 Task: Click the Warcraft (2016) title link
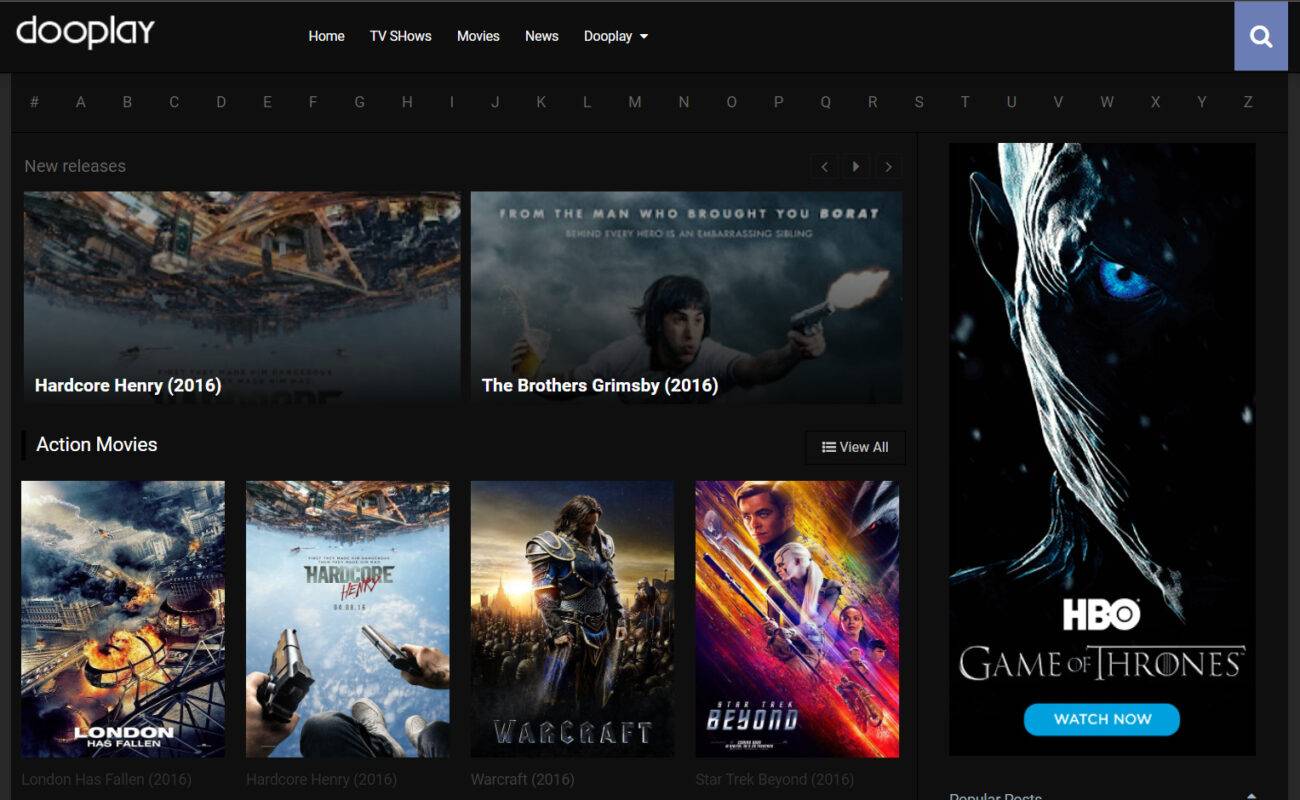pos(523,779)
